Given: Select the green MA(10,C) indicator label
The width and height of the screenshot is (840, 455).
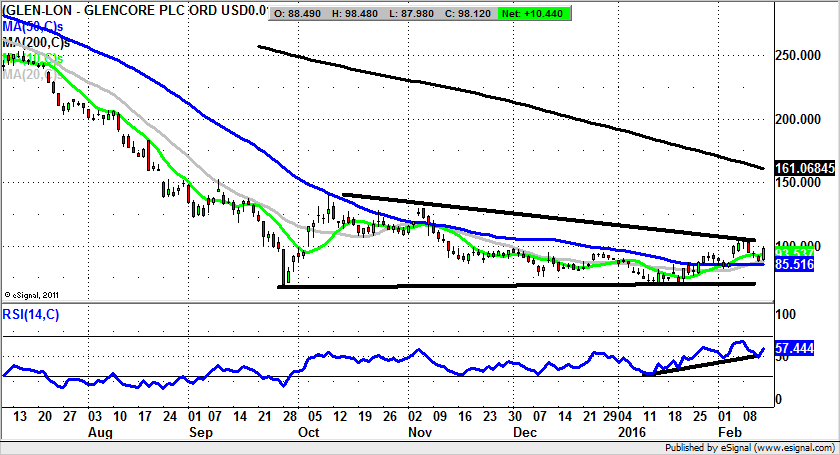Looking at the screenshot, I should click(x=36, y=60).
